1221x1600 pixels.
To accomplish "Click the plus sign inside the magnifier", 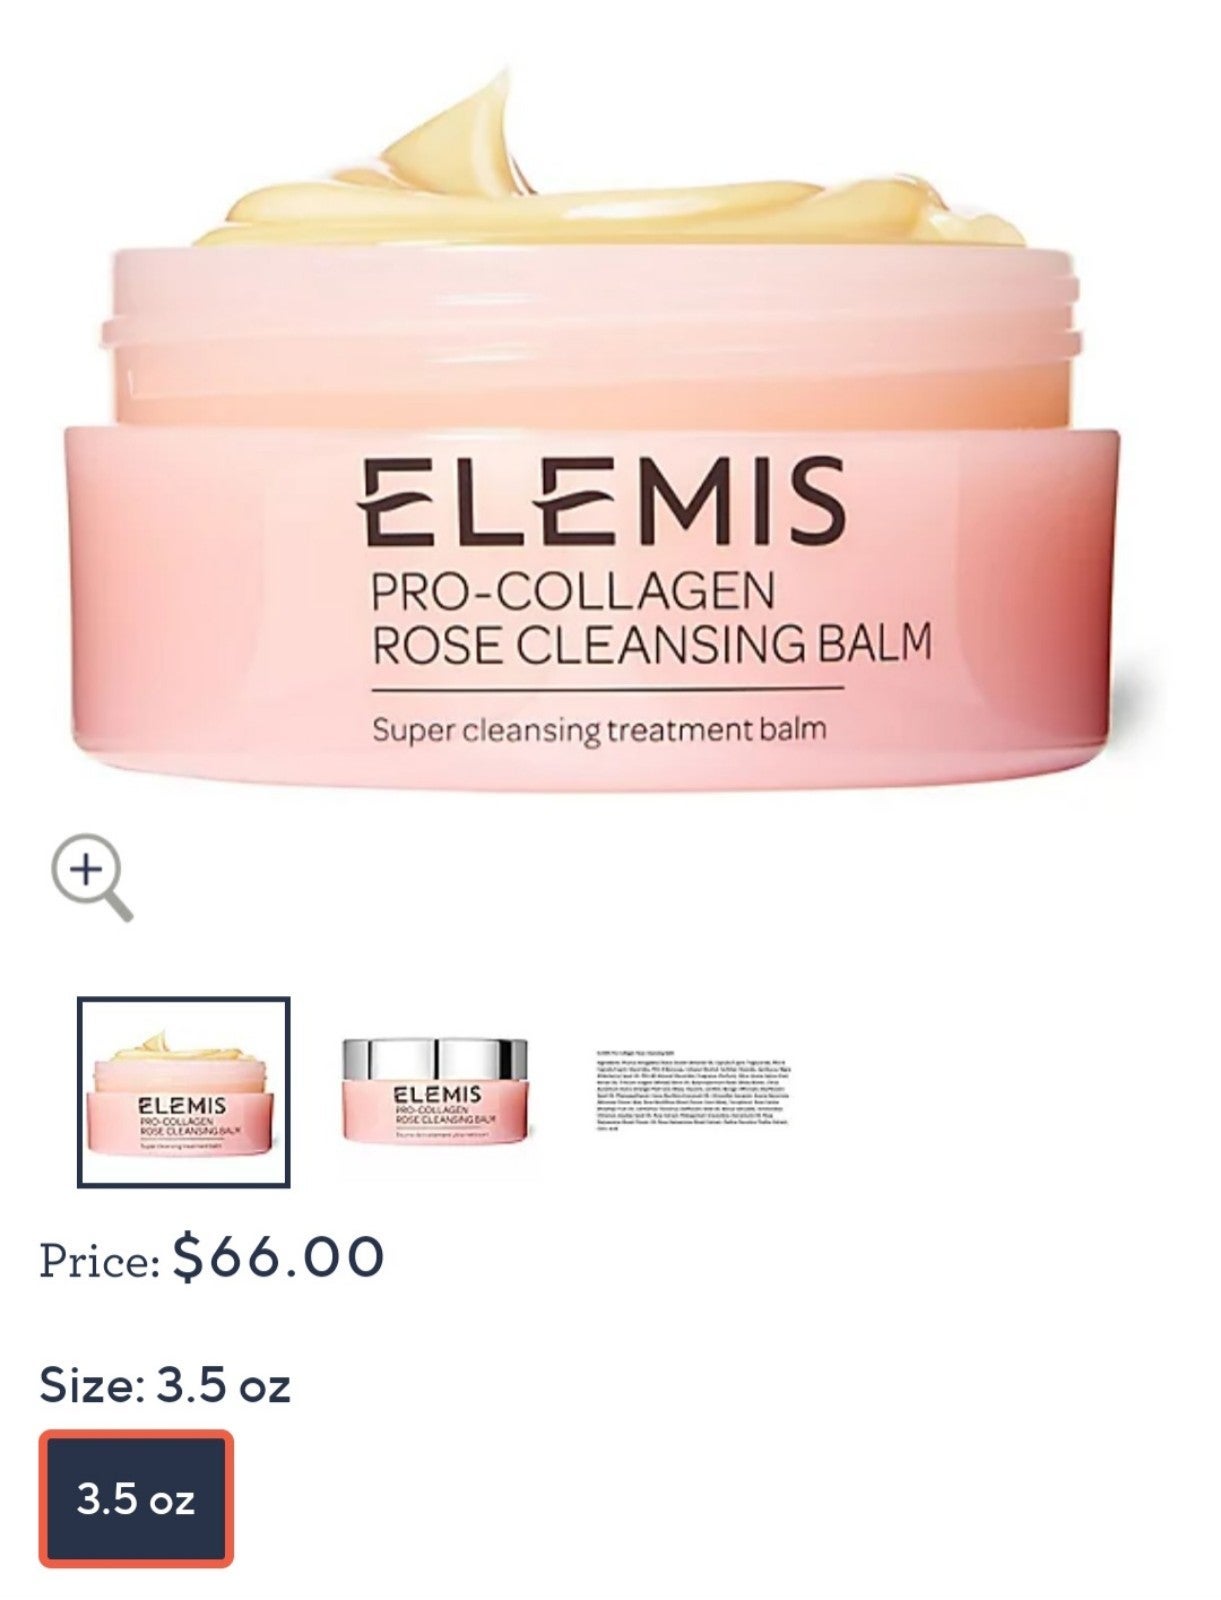I will point(87,870).
